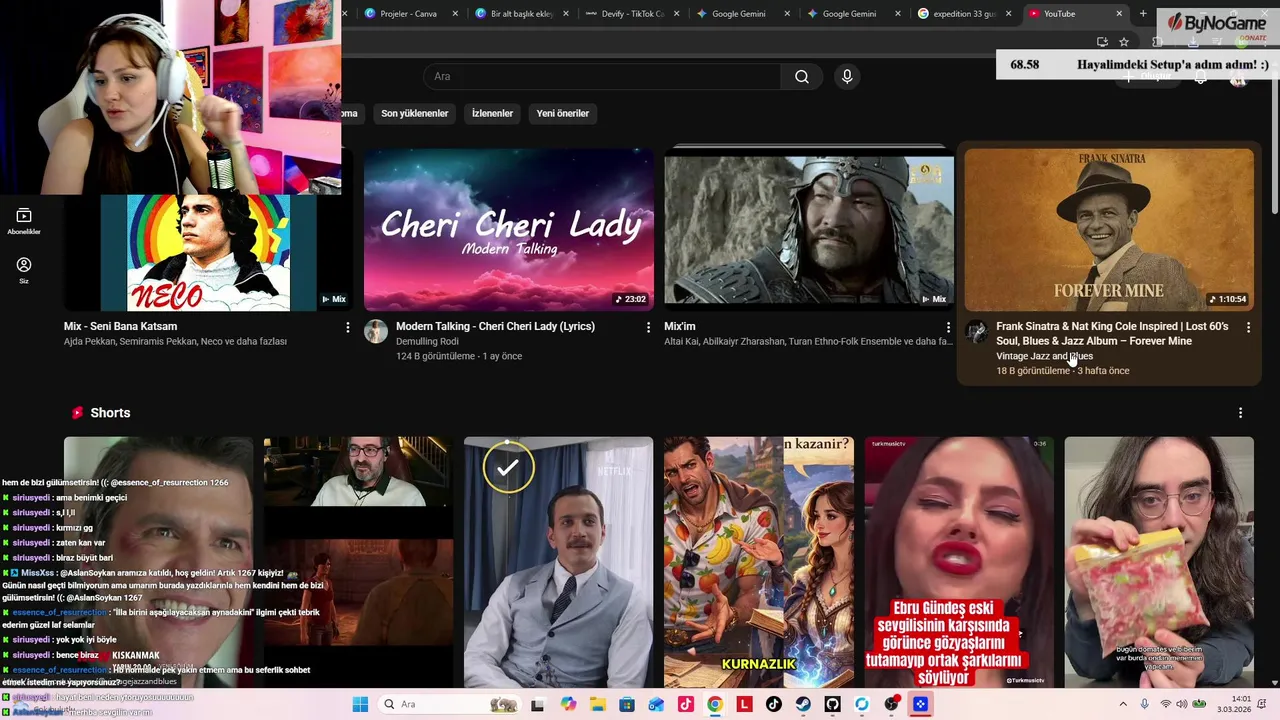This screenshot has height=720, width=1280.
Task: Open GitHub Desktop from the taskbar
Action: 832,704
